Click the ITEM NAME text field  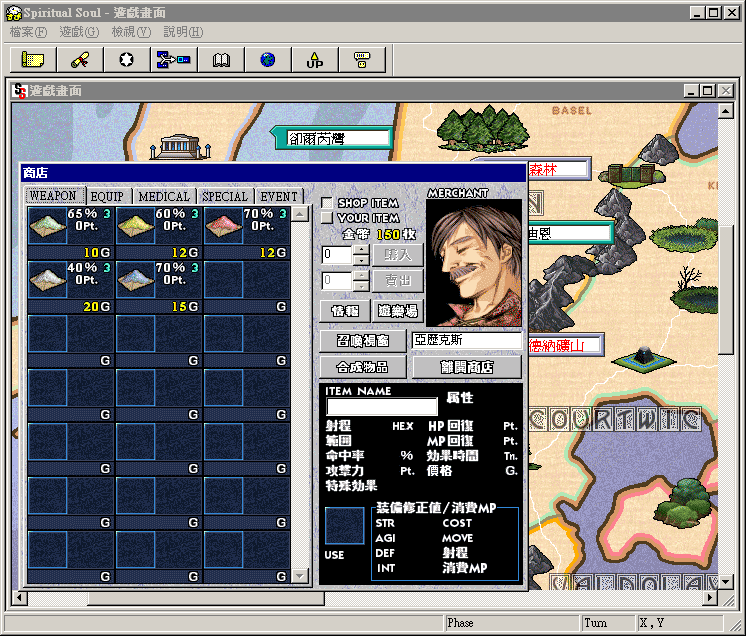382,407
